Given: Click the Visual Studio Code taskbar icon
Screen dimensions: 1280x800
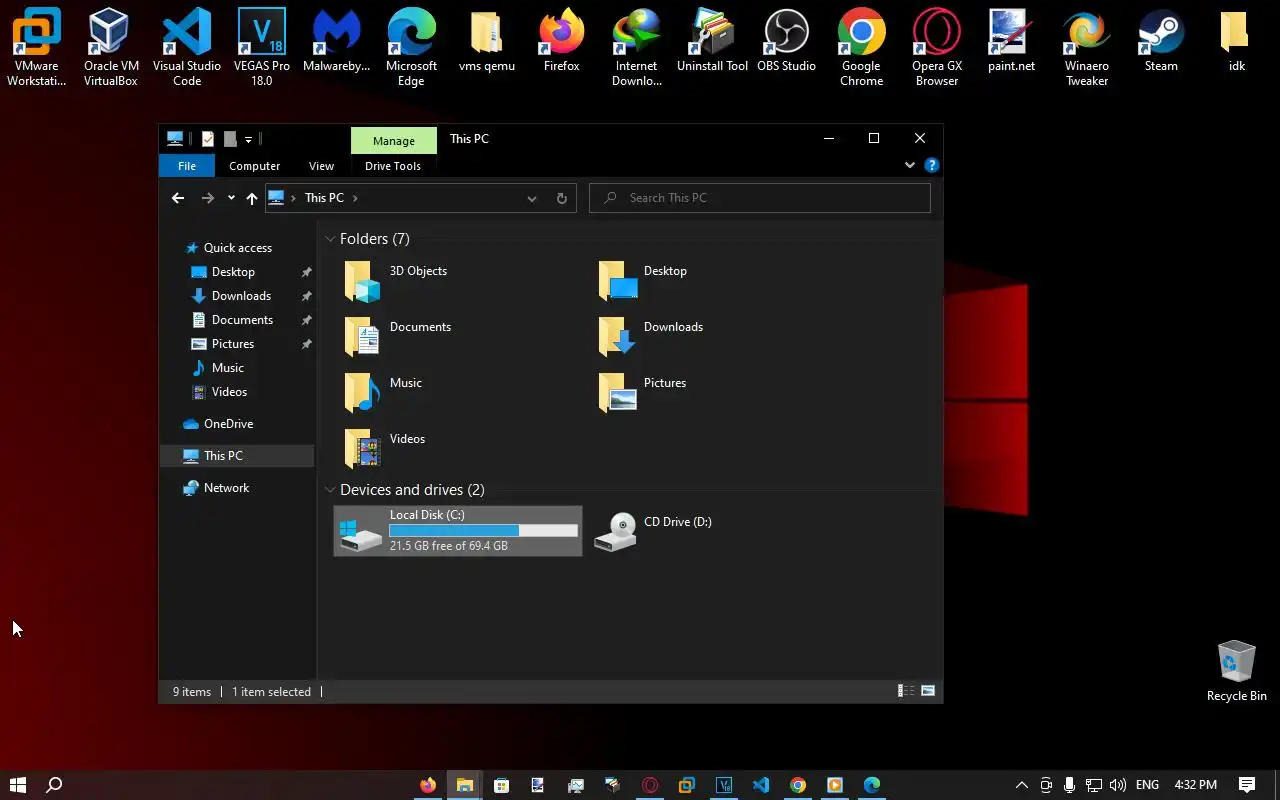Looking at the screenshot, I should tap(761, 785).
